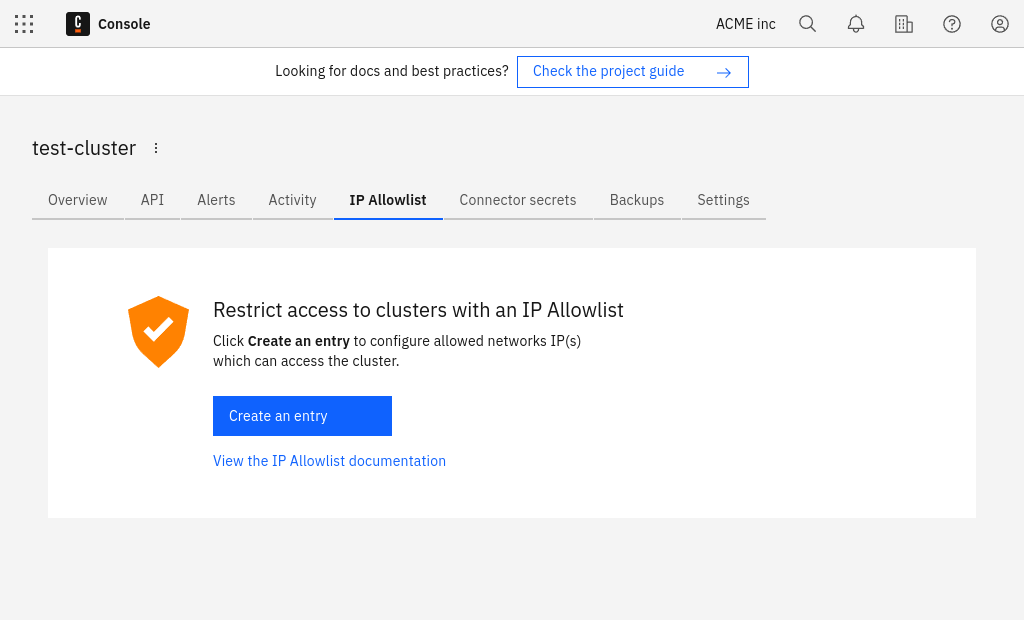Open the Connector secrets tab
This screenshot has width=1024, height=620.
[518, 200]
